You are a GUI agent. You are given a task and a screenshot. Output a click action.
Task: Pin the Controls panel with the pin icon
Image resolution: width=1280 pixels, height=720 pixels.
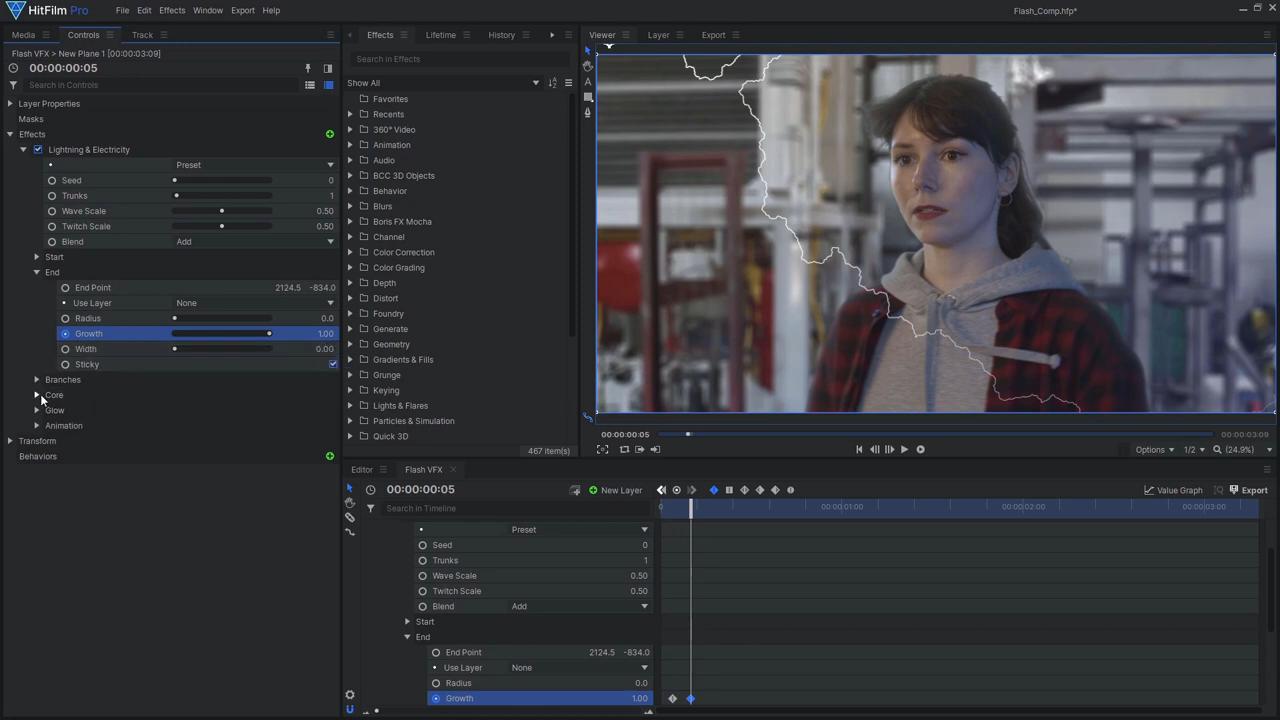click(x=308, y=69)
